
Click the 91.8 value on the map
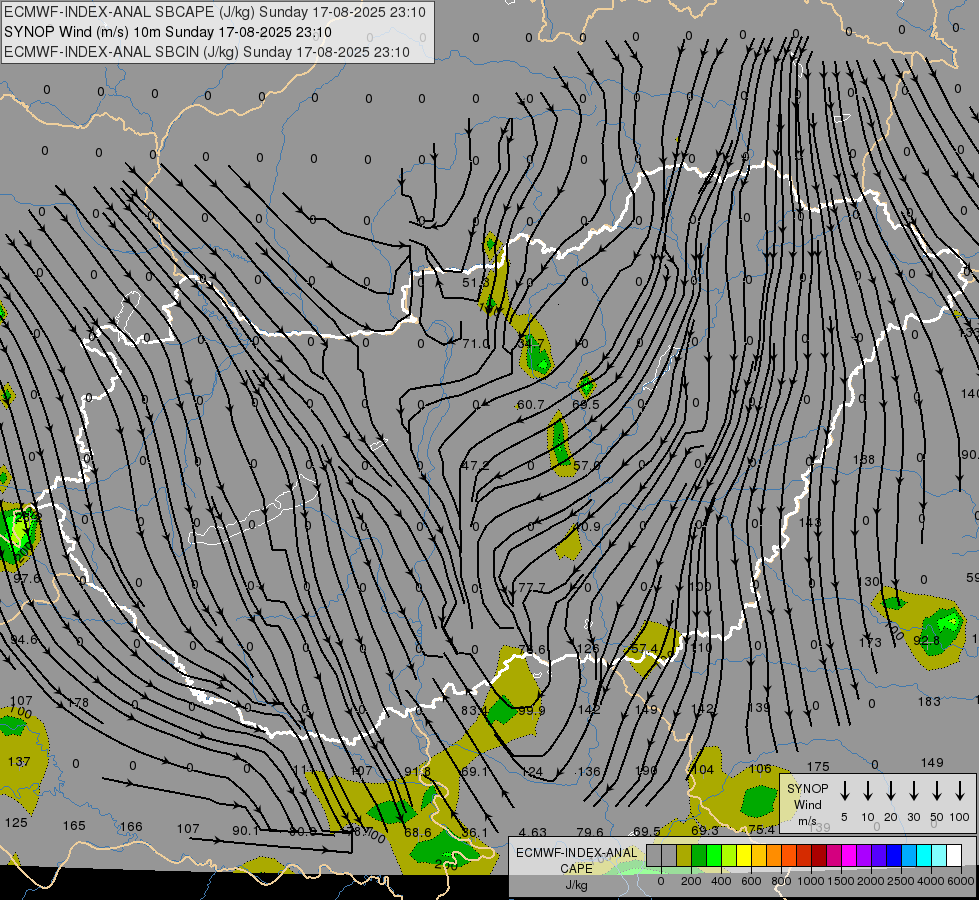tap(417, 771)
